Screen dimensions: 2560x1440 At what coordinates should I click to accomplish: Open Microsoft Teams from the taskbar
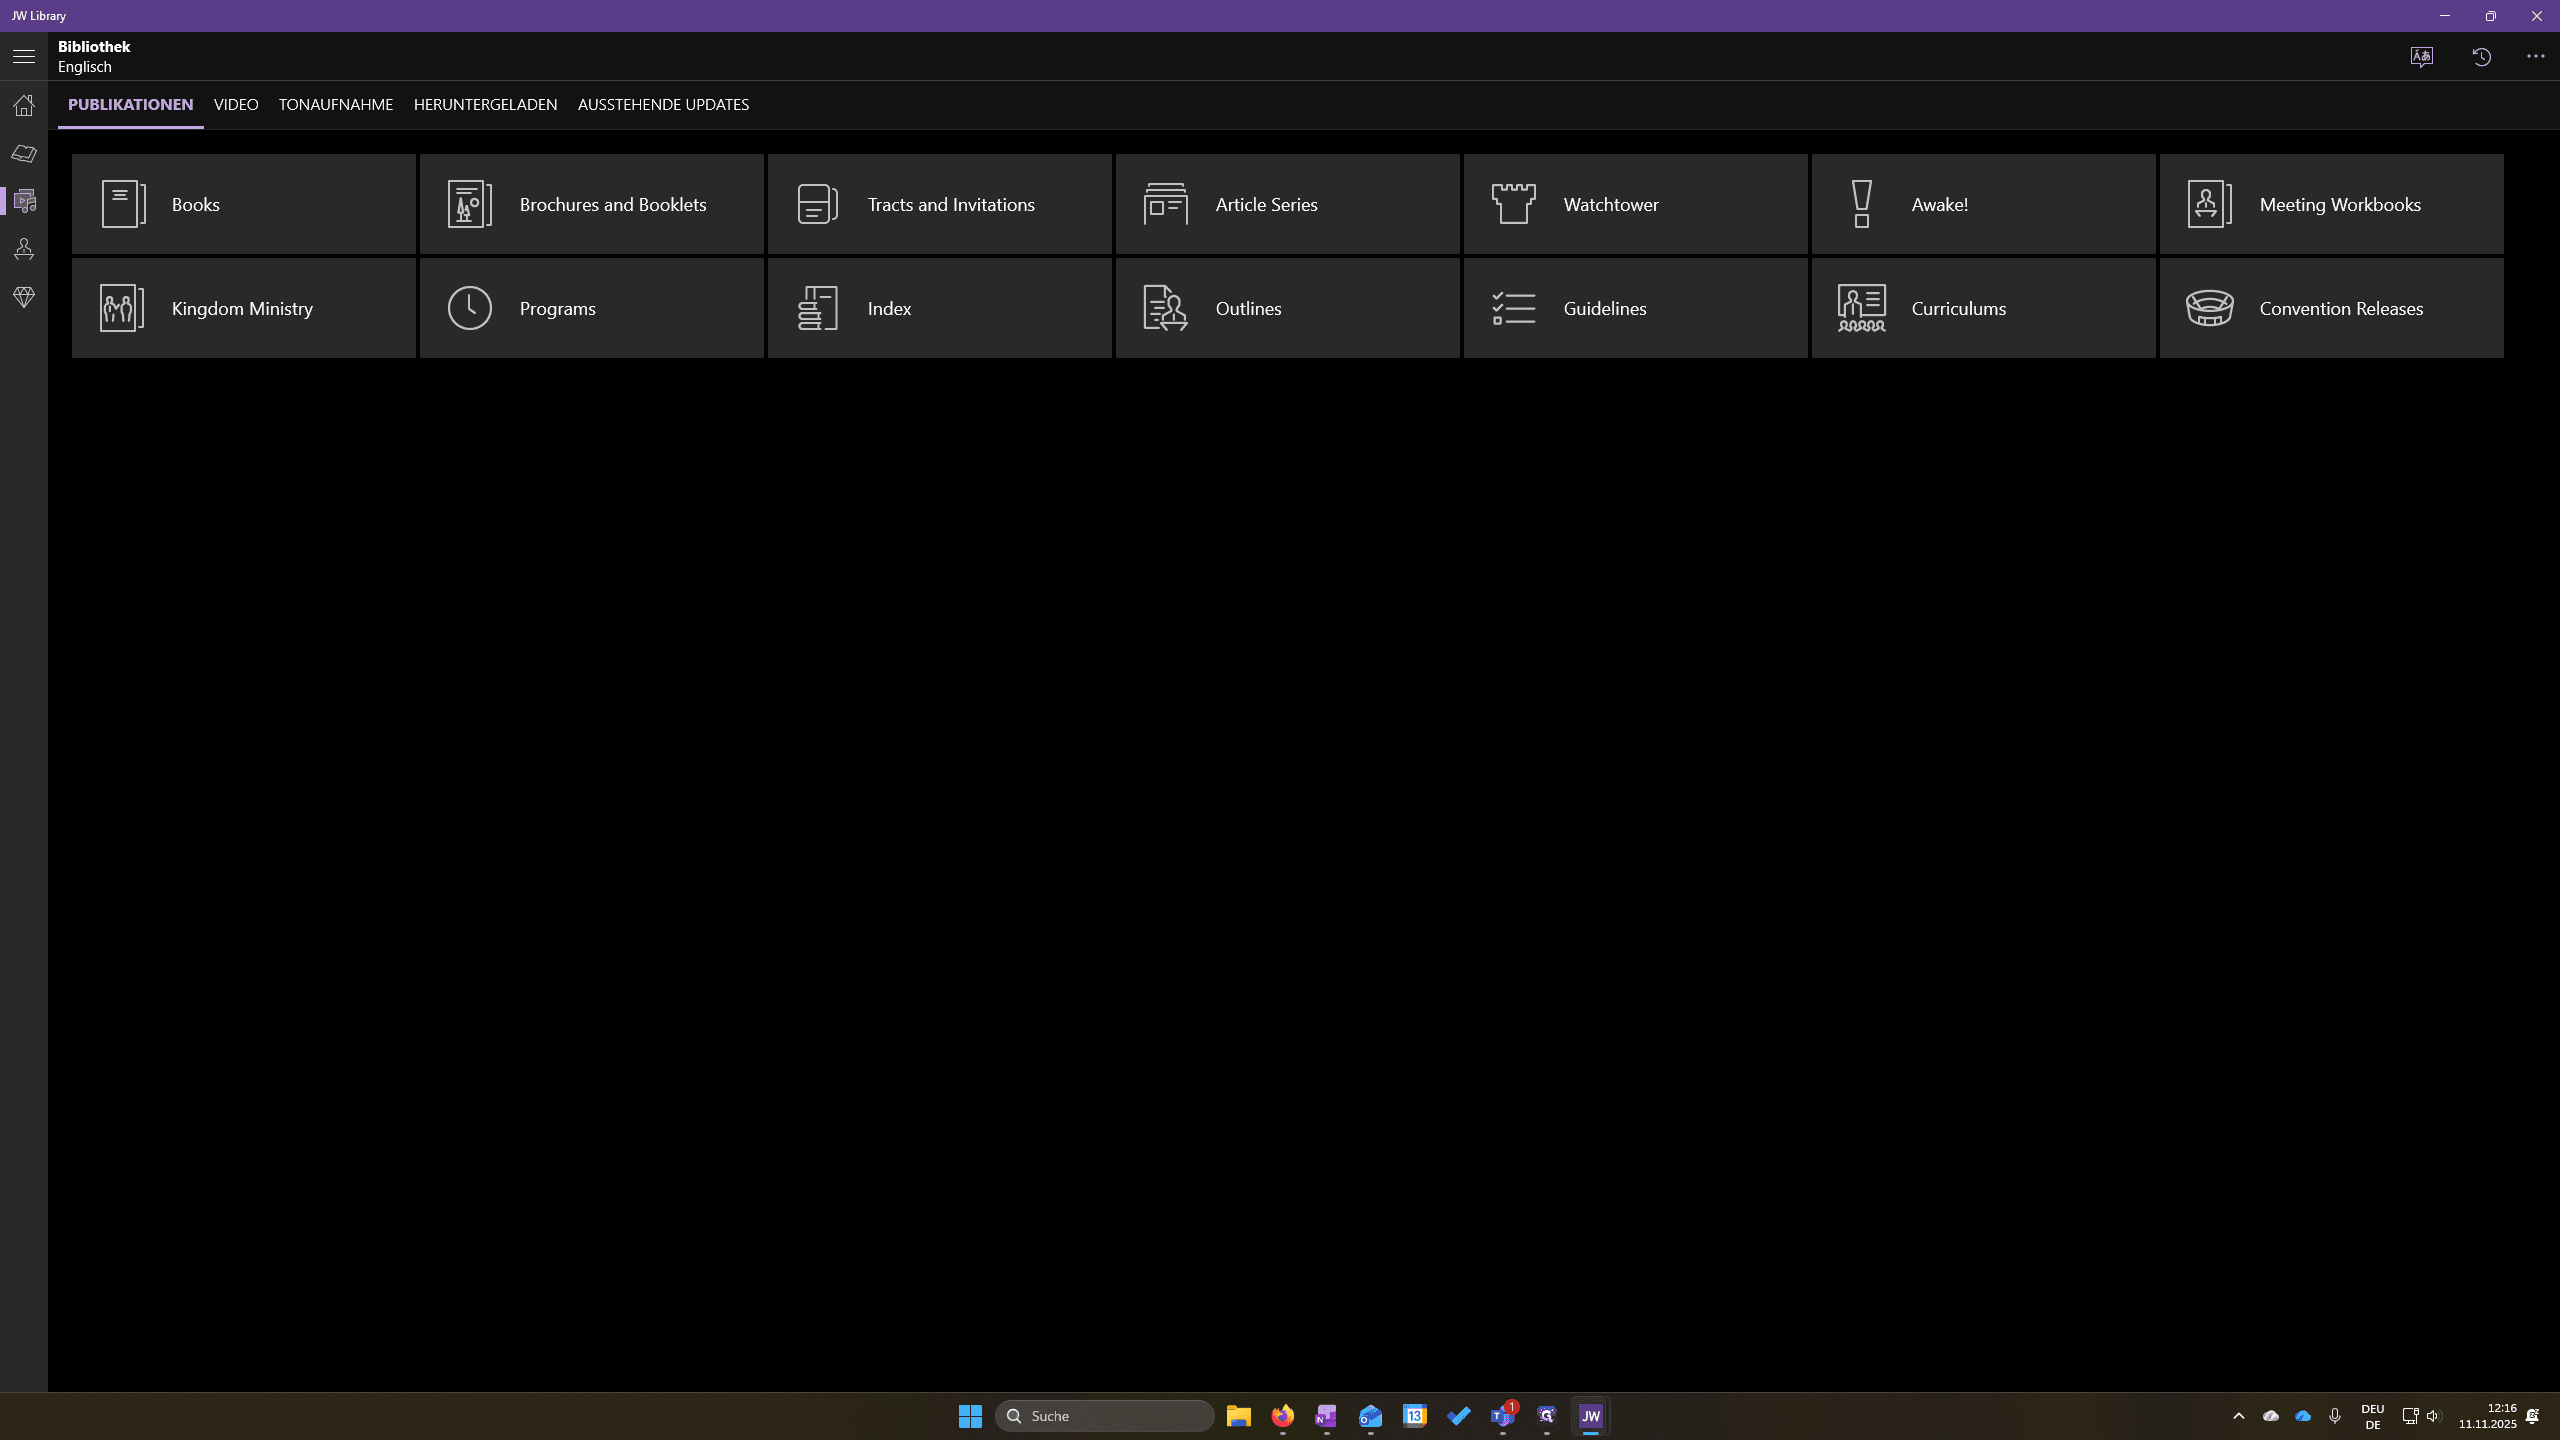click(1503, 1416)
